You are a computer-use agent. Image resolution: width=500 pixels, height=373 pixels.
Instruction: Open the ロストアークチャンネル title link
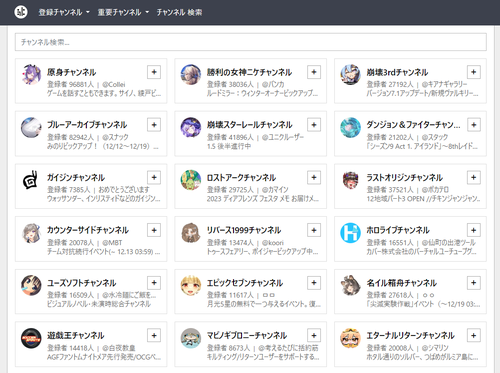pos(241,178)
